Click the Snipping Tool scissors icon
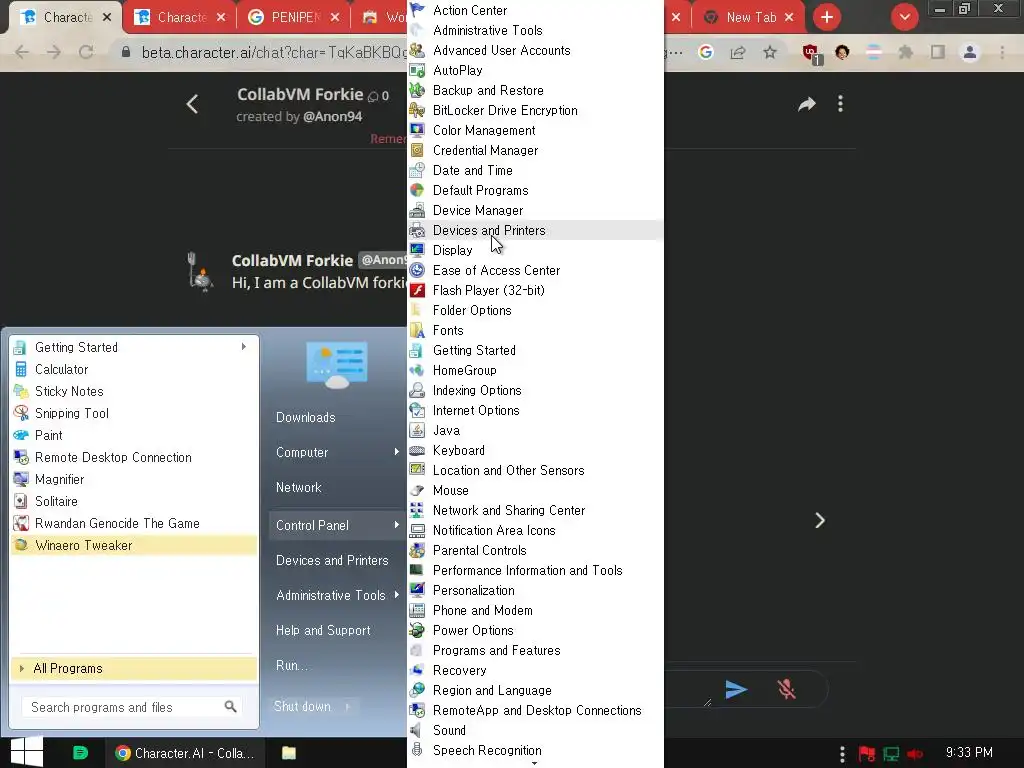This screenshot has width=1024, height=768. click(21, 413)
